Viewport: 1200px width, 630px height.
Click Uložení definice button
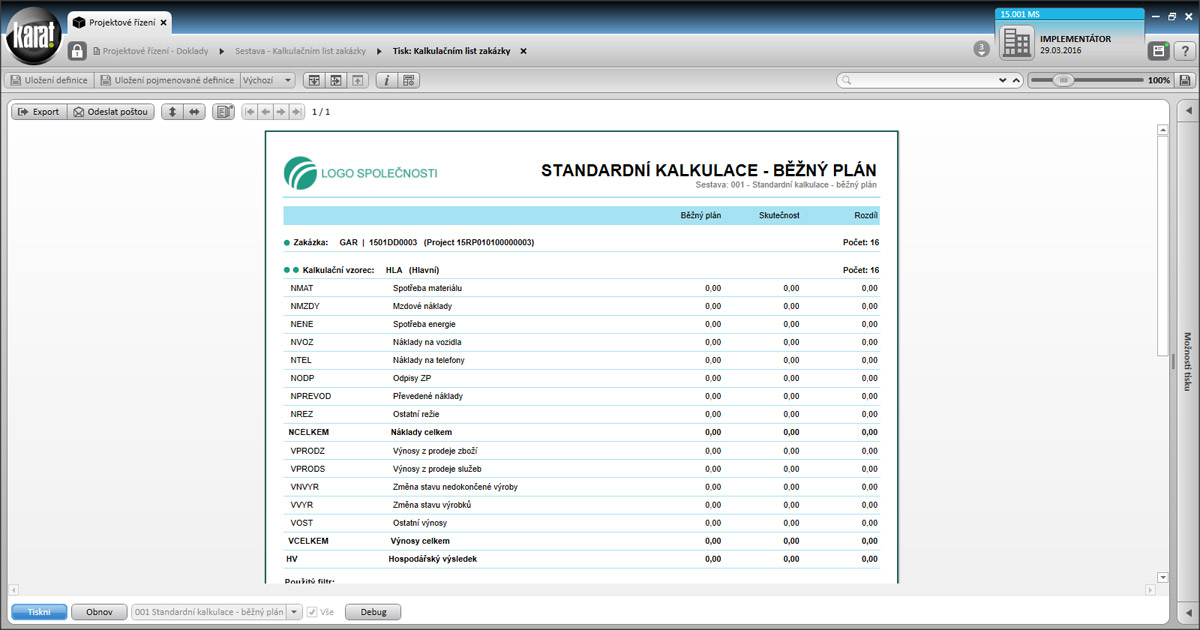49,80
